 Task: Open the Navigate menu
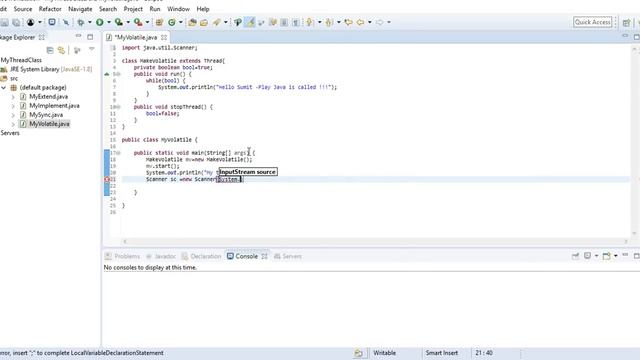[x=80, y=9]
